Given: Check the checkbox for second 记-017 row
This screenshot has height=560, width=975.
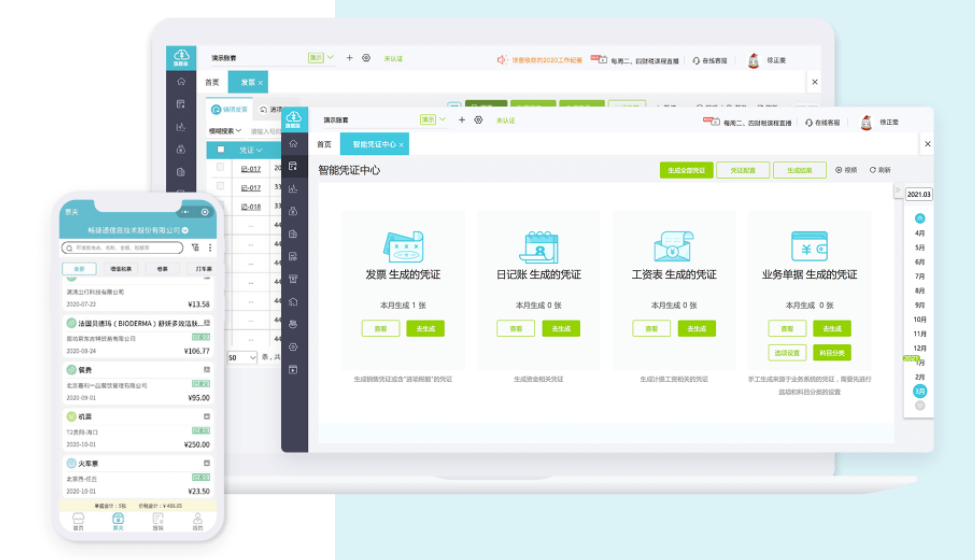Looking at the screenshot, I should (x=221, y=187).
